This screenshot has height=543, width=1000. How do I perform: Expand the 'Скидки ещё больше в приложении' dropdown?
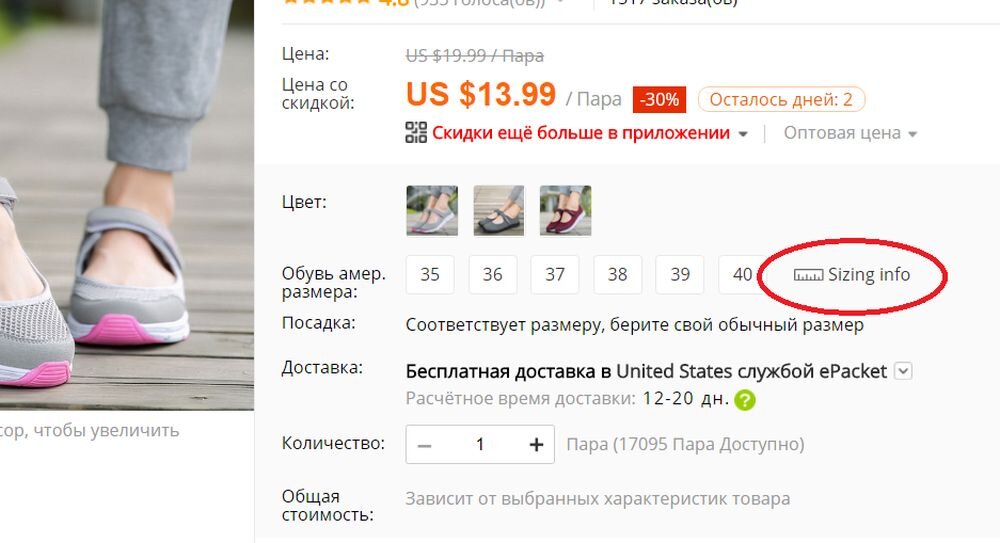tap(743, 134)
